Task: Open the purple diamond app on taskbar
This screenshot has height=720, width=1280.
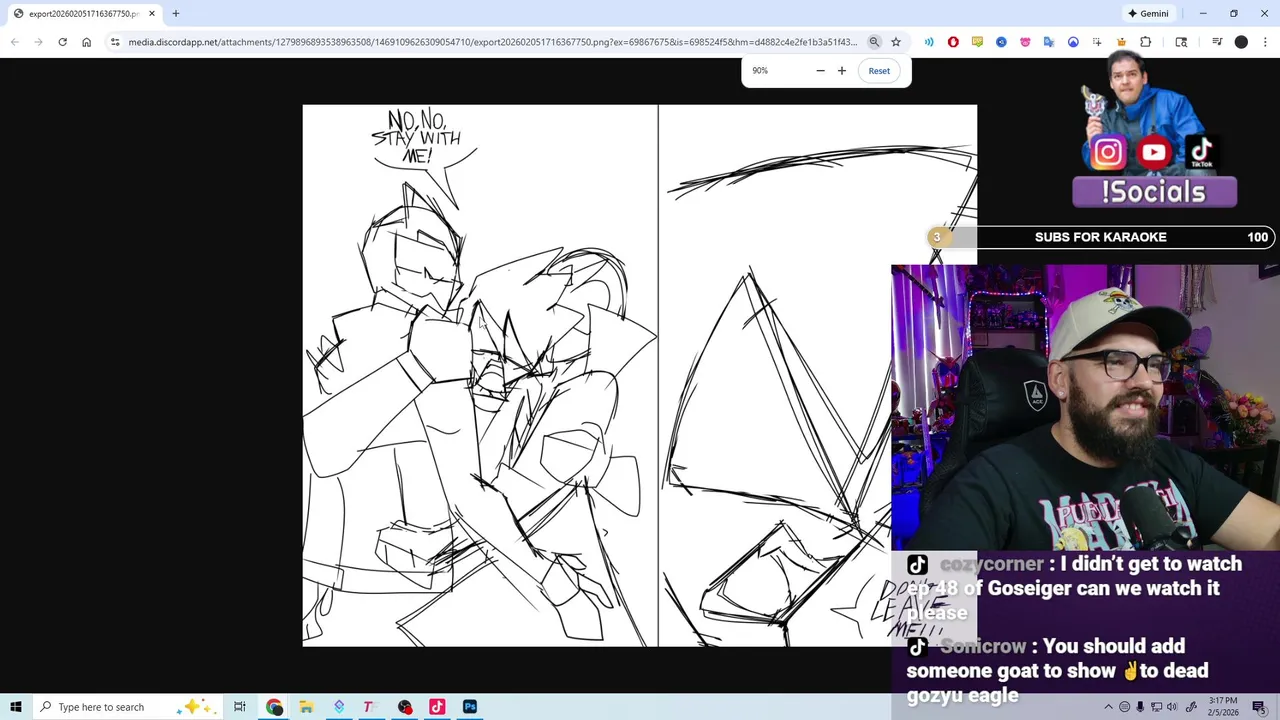Action: point(339,707)
